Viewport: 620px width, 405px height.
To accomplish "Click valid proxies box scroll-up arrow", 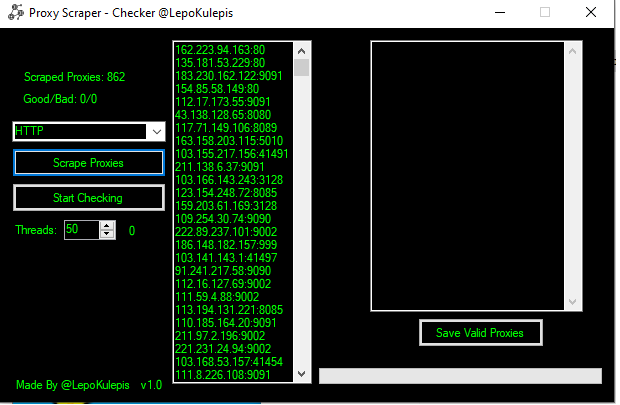I will pyautogui.click(x=573, y=49).
